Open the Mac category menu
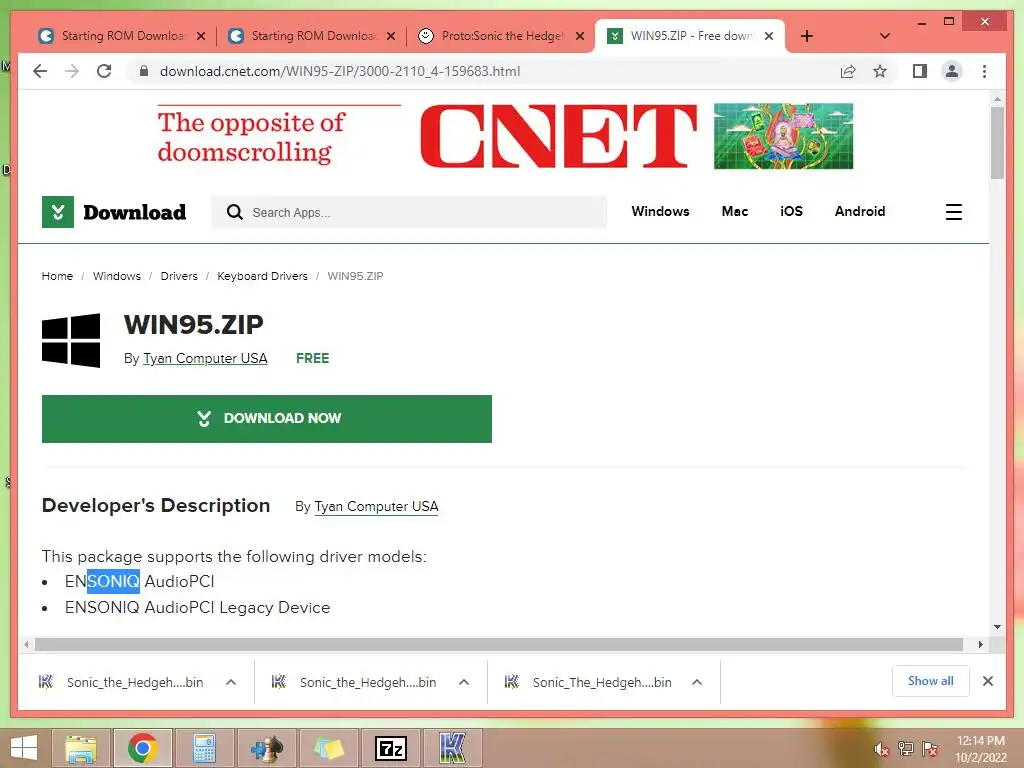 pyautogui.click(x=735, y=211)
